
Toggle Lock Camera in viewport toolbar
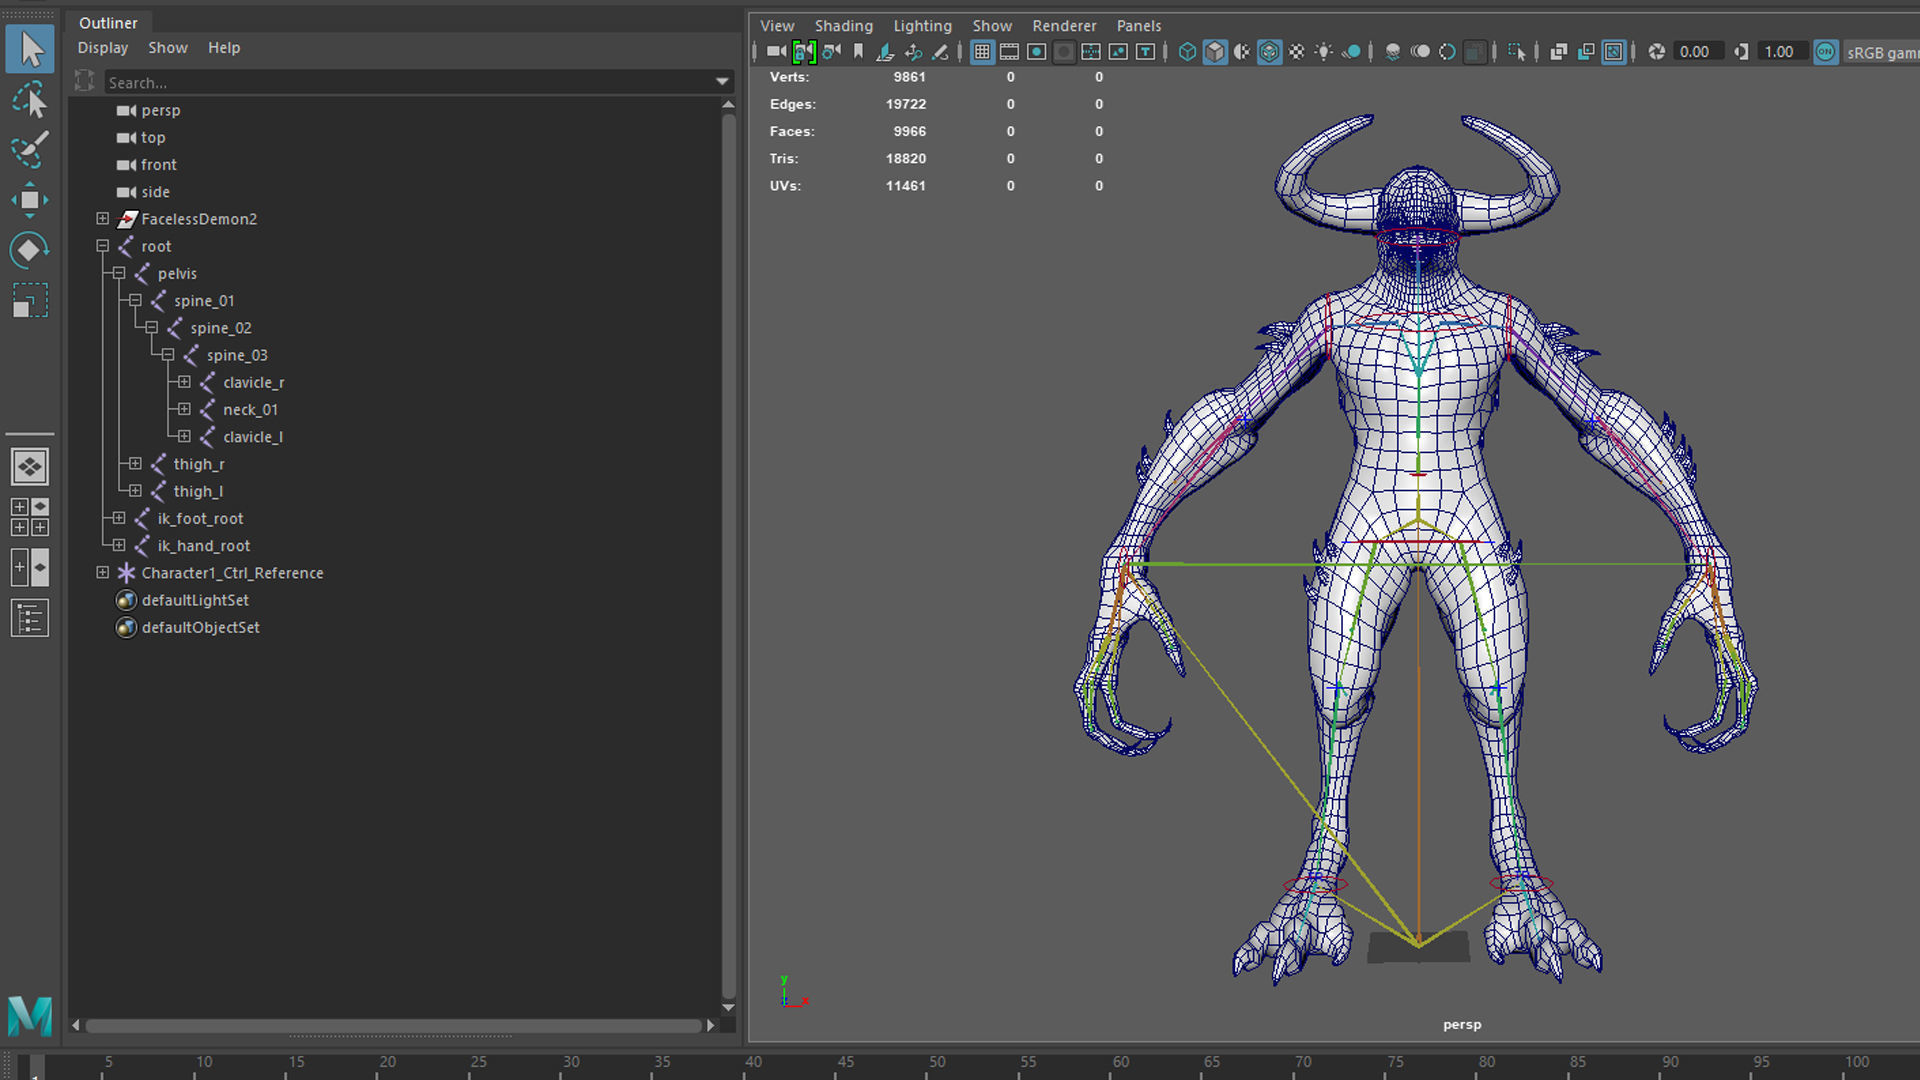804,52
